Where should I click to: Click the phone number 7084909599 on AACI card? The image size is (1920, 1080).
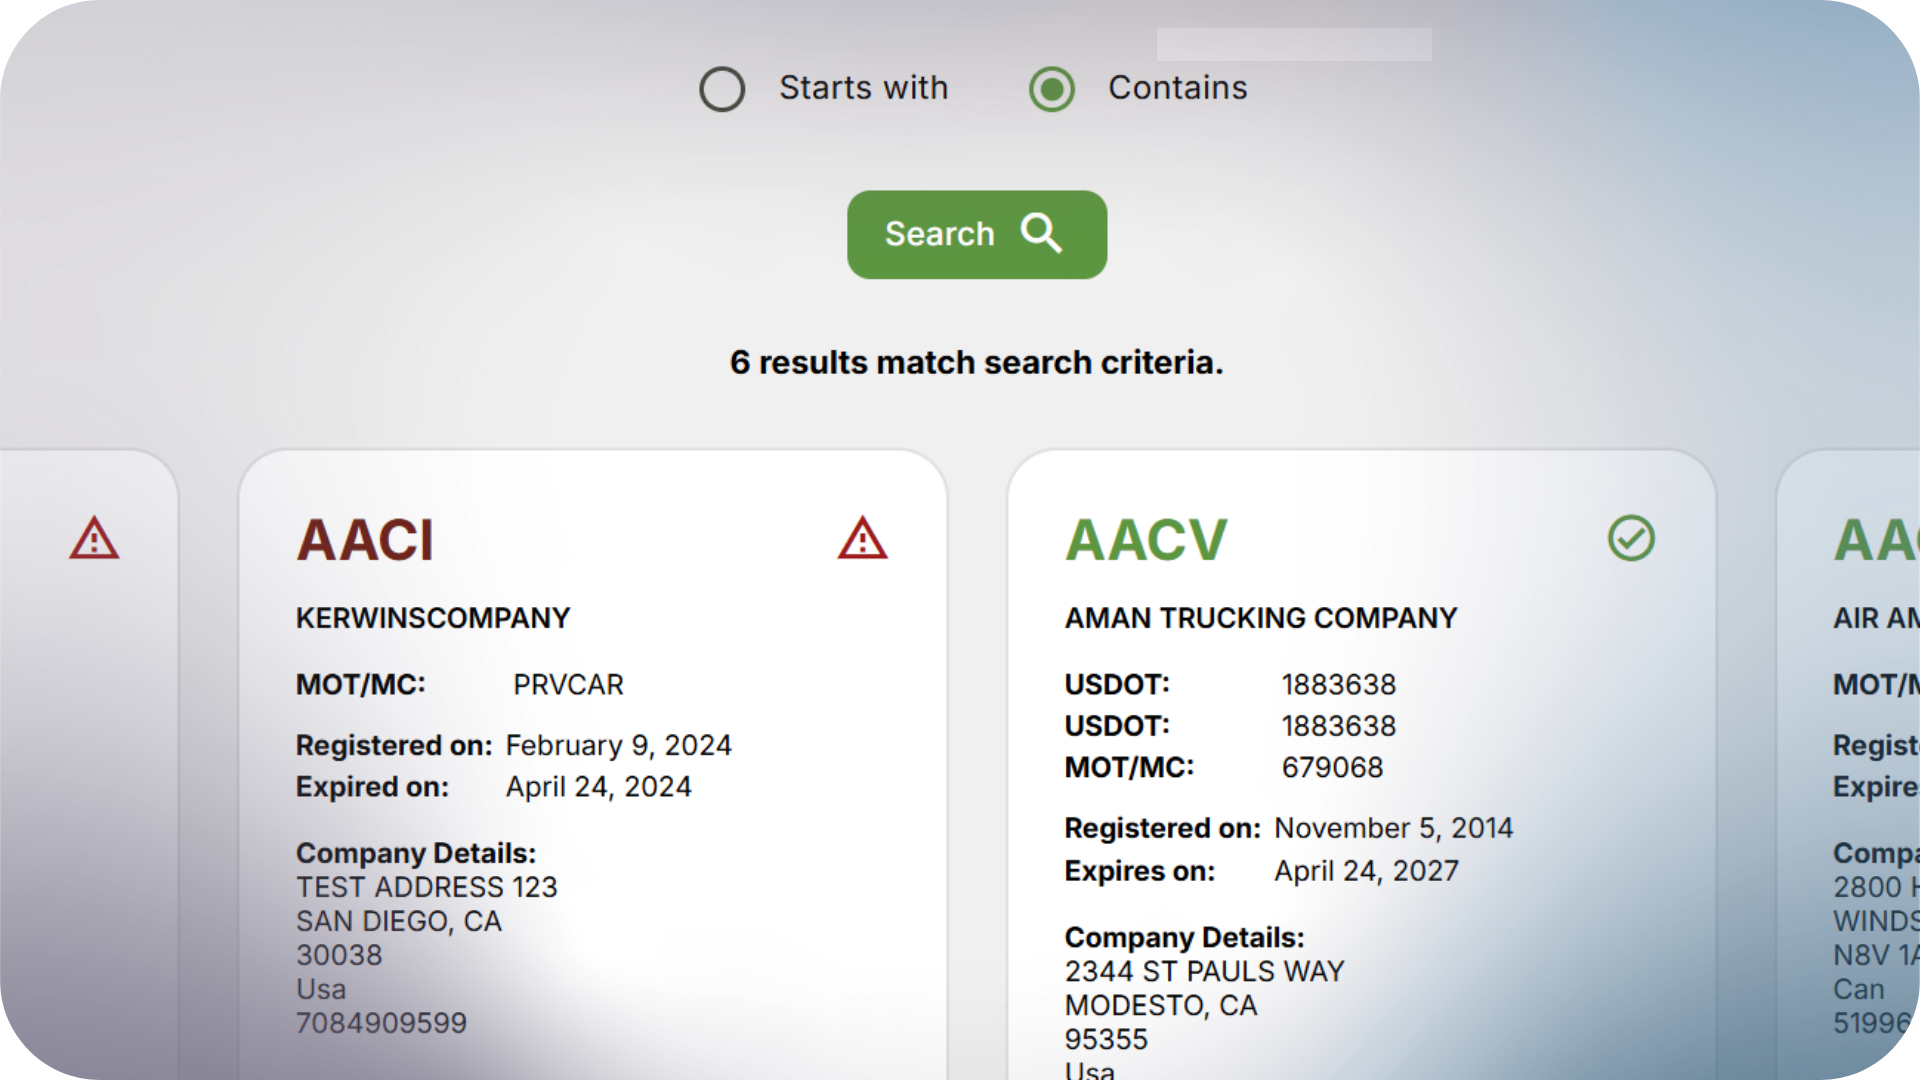[x=381, y=1023]
